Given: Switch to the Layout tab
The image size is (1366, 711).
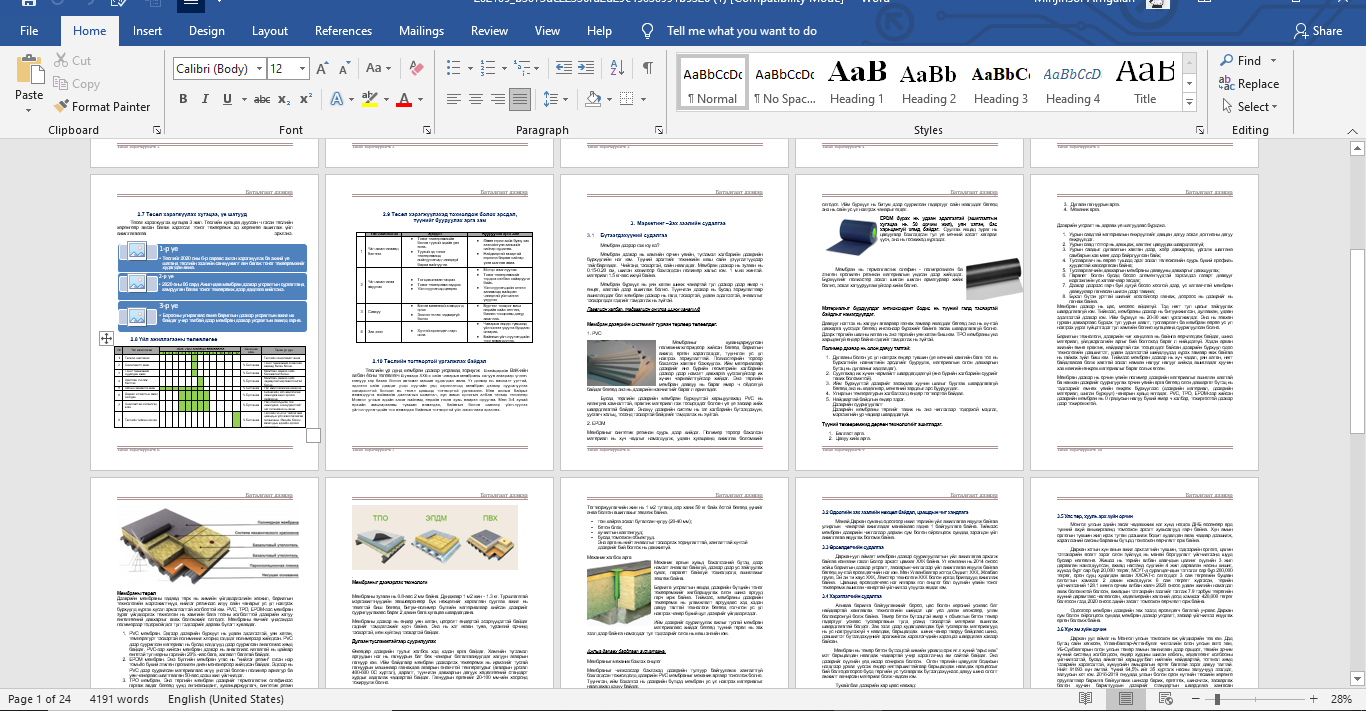Looking at the screenshot, I should click(x=270, y=31).
